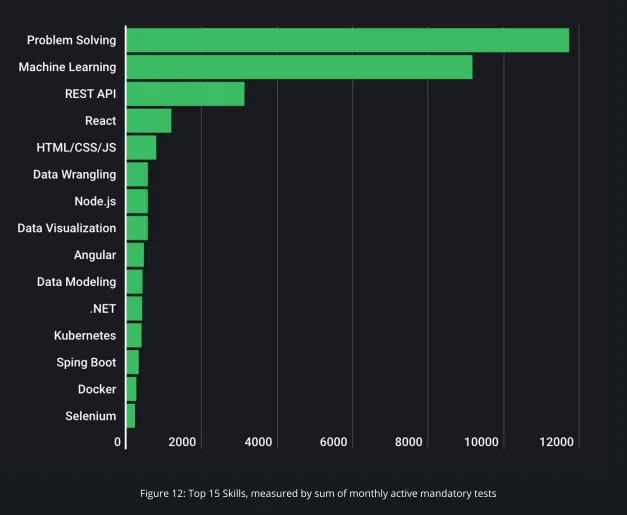
Task: Click the Selenium label
Action: click(x=91, y=416)
